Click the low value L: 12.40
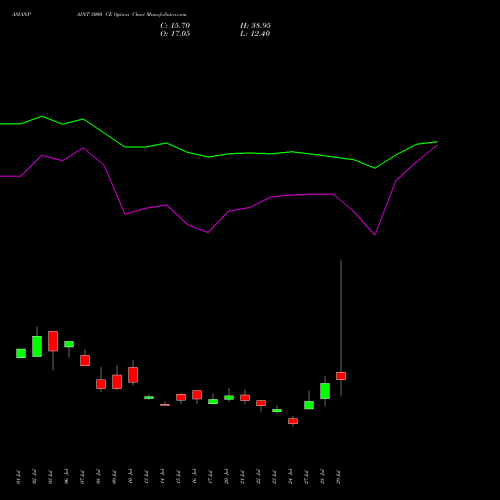This screenshot has width=500, height=500. pos(255,34)
